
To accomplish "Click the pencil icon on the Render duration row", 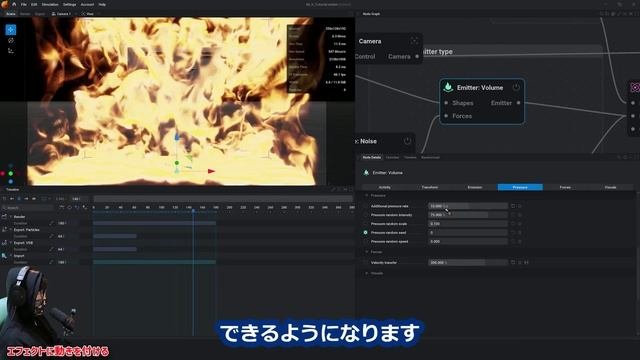I will coord(51,223).
